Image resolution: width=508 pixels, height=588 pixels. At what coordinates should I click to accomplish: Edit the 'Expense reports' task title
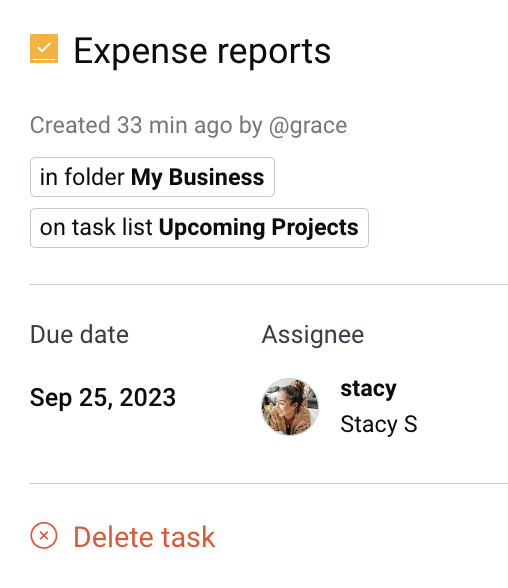point(202,51)
